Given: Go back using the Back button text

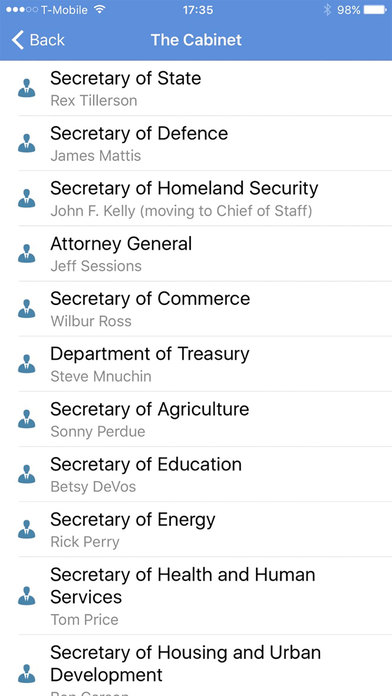Looking at the screenshot, I should pos(47,40).
